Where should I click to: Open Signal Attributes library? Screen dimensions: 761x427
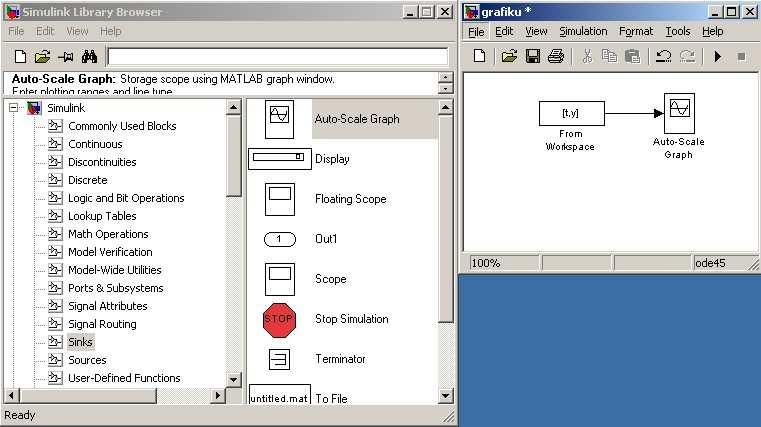coord(108,306)
